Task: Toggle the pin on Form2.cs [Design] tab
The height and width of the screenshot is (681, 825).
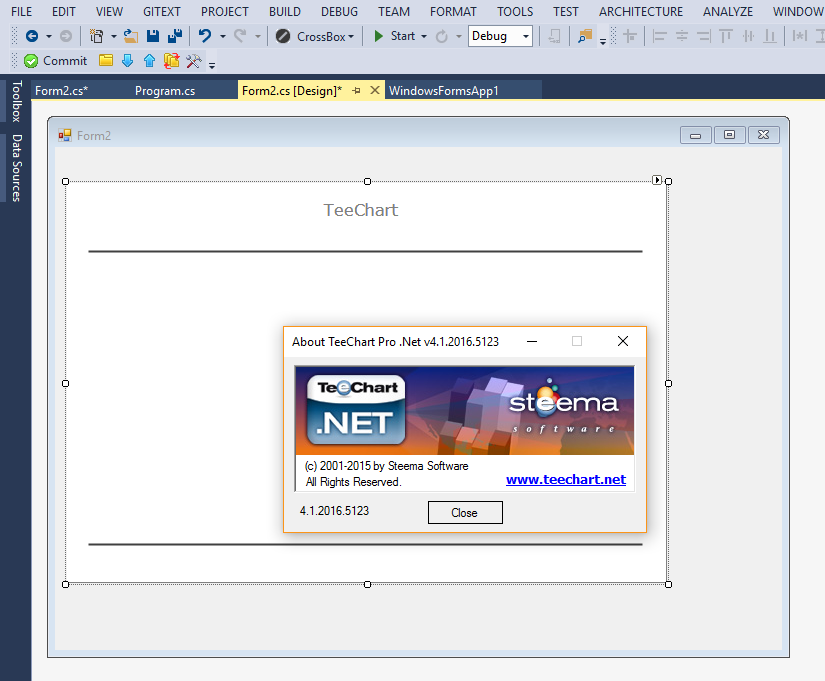Action: (x=356, y=91)
